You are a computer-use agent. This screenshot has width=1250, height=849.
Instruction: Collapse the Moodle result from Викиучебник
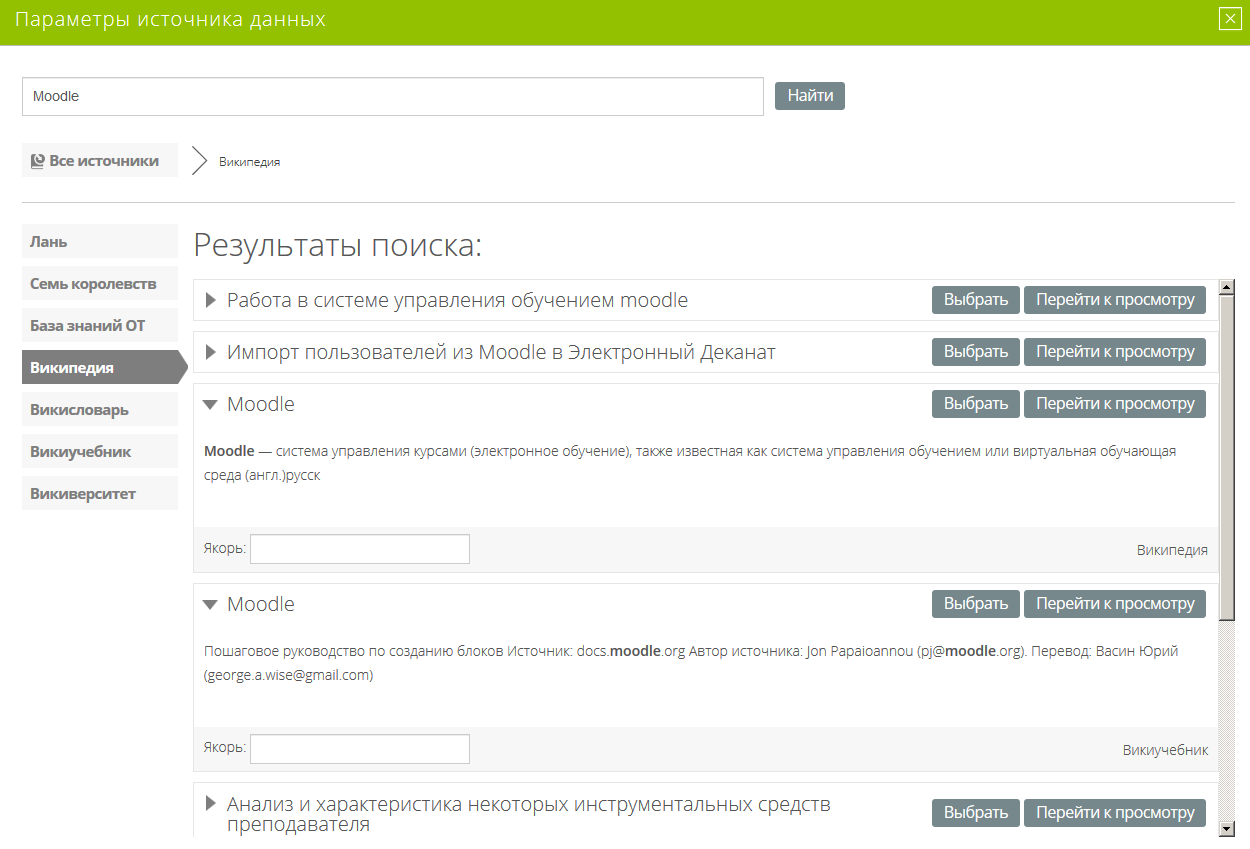pos(210,605)
